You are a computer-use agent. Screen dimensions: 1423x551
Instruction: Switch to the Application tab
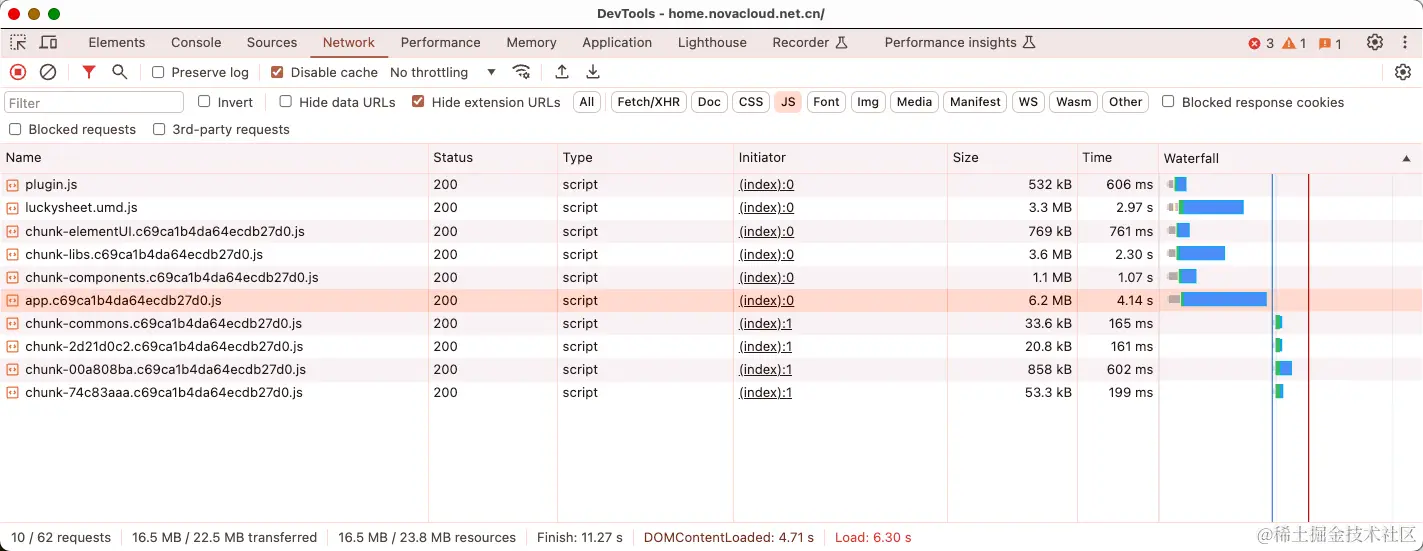click(617, 42)
